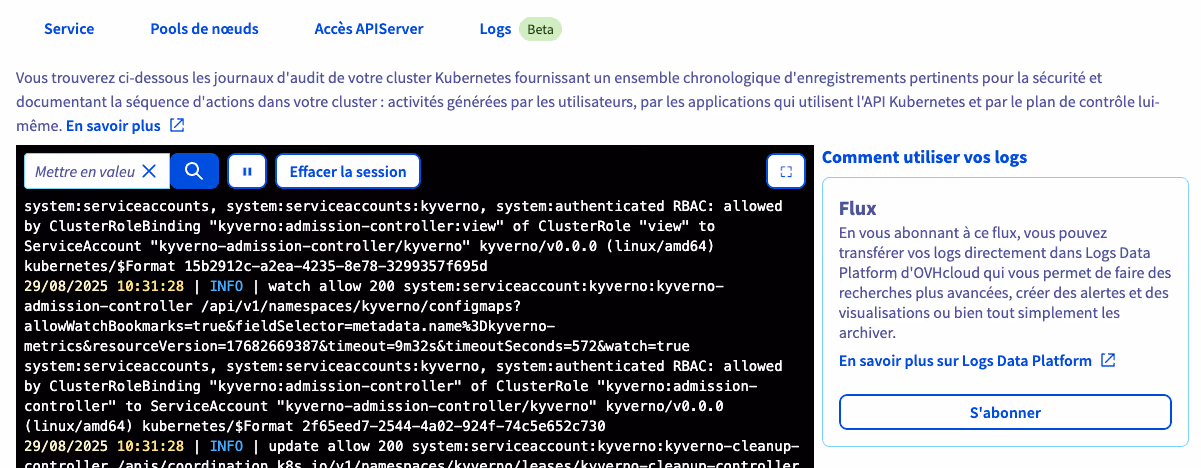Image resolution: width=1201 pixels, height=468 pixels.
Task: Go to the Accès APIServer tab
Action: pos(369,29)
